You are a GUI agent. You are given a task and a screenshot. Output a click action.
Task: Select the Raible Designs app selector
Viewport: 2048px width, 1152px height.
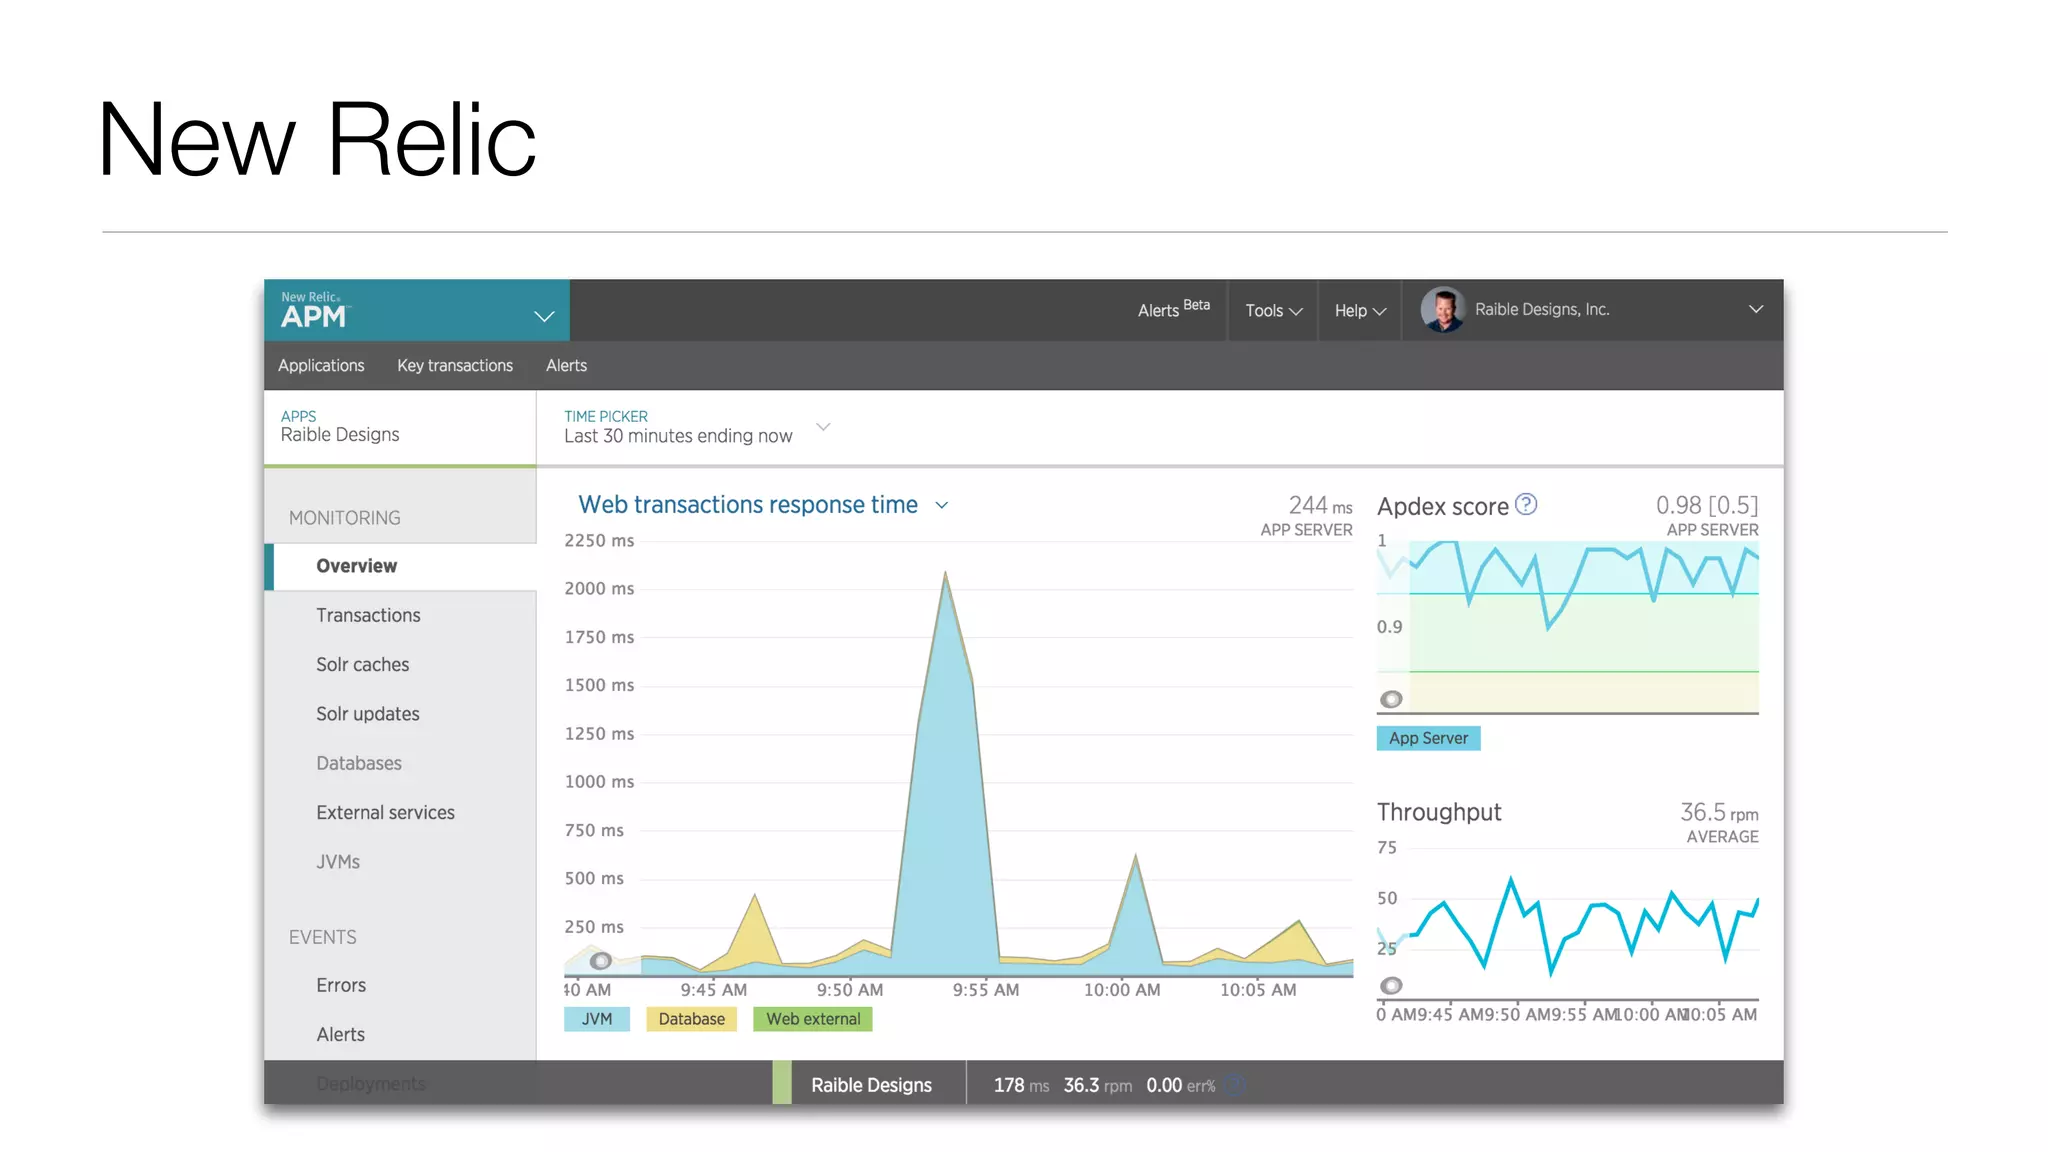(x=400, y=427)
